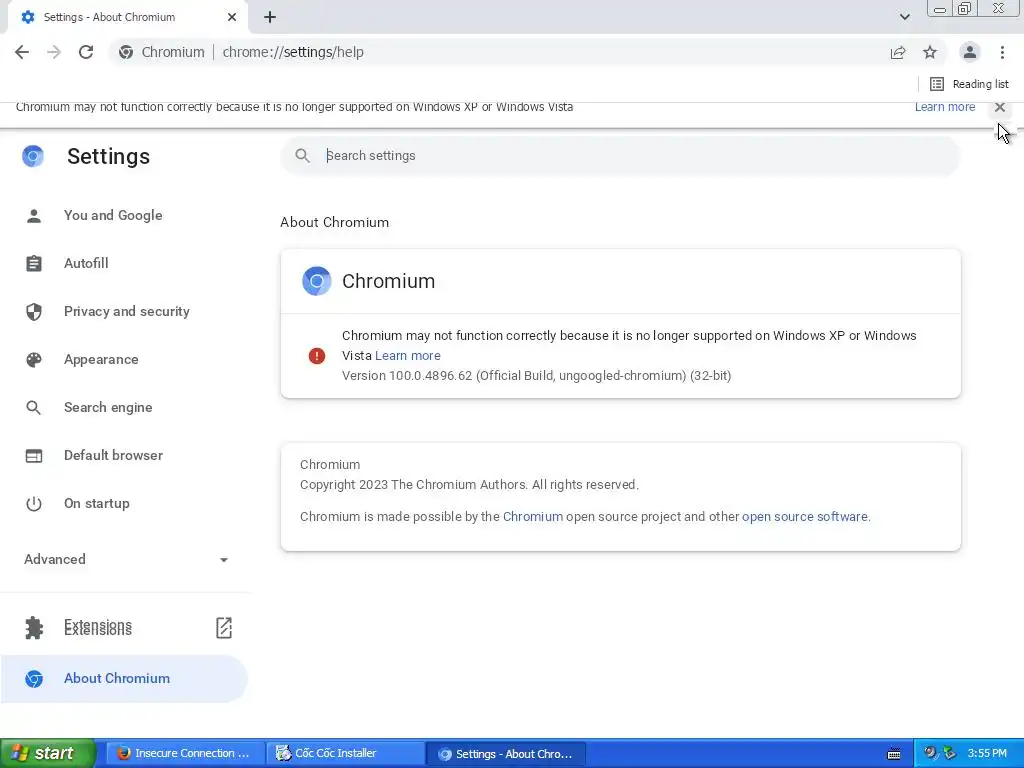Click the search magnifier icon in settings
This screenshot has height=768, width=1024.
point(302,155)
